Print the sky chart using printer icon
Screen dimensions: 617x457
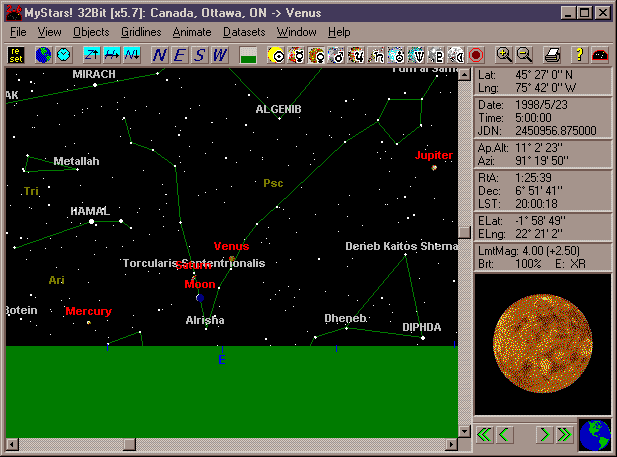click(x=551, y=54)
